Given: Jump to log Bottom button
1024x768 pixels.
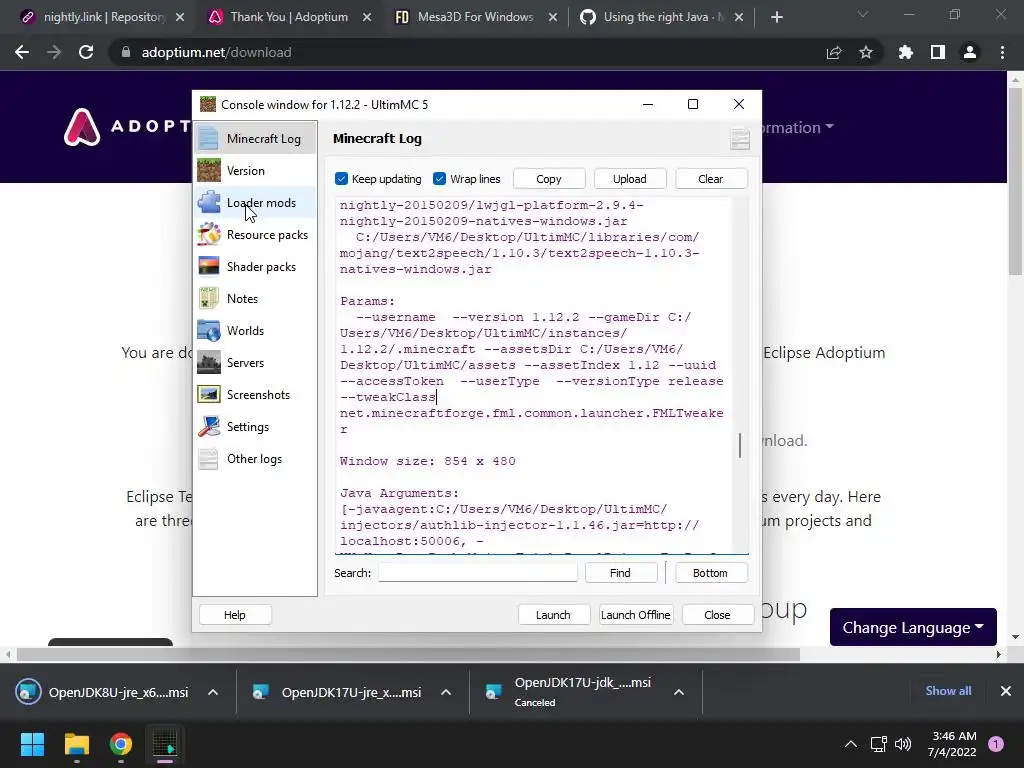Looking at the screenshot, I should (x=710, y=573).
